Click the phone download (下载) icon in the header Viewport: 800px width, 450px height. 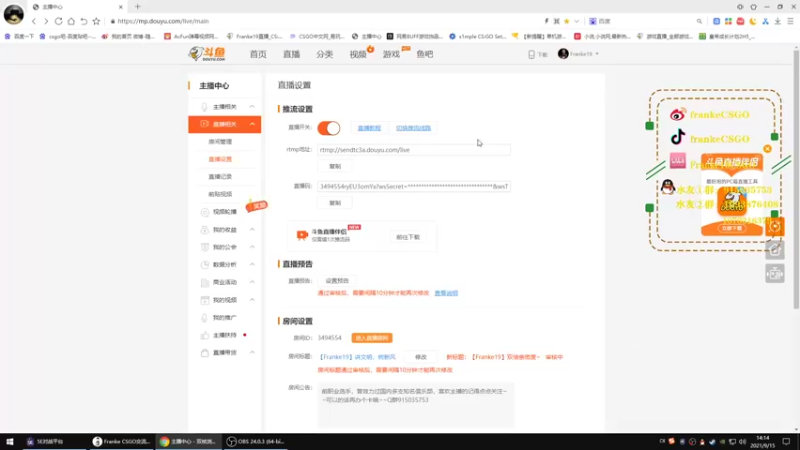tap(532, 54)
